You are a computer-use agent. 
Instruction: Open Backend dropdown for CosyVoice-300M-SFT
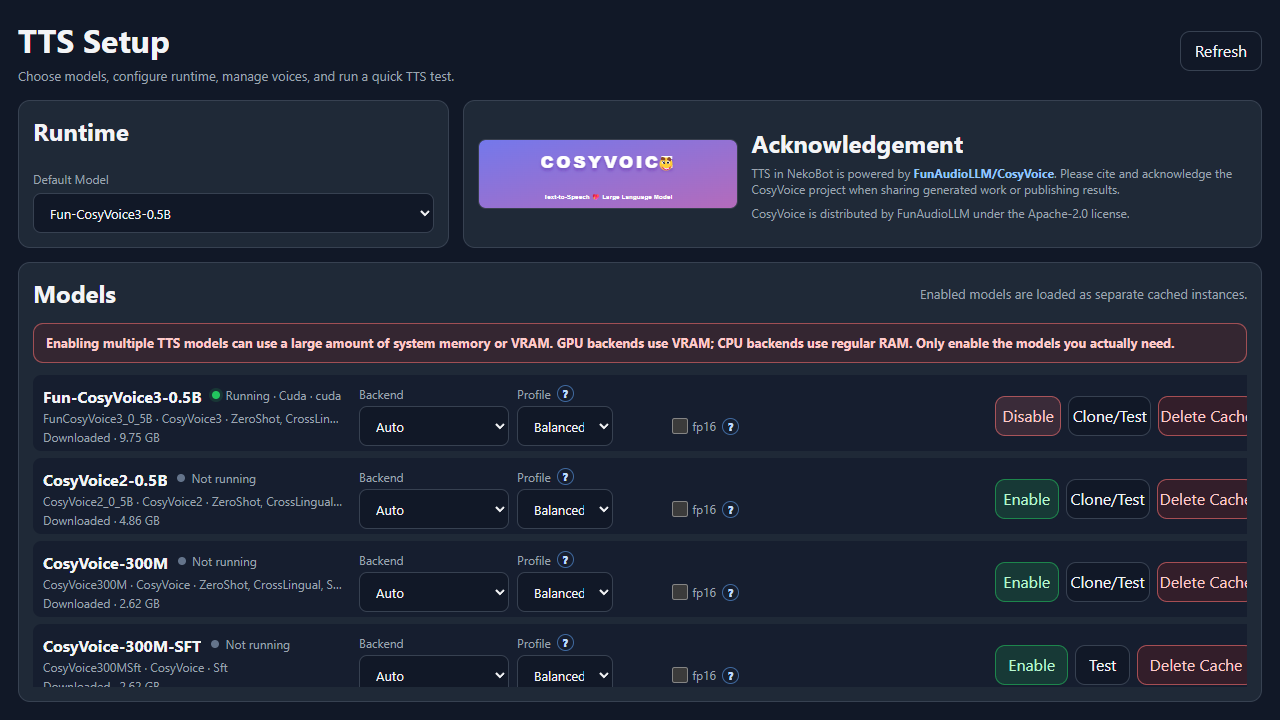[434, 671]
